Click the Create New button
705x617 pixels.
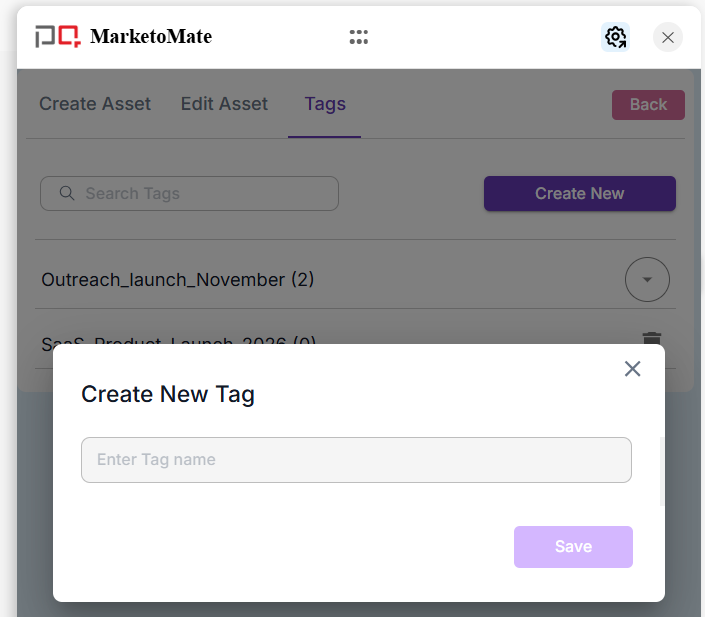[579, 193]
